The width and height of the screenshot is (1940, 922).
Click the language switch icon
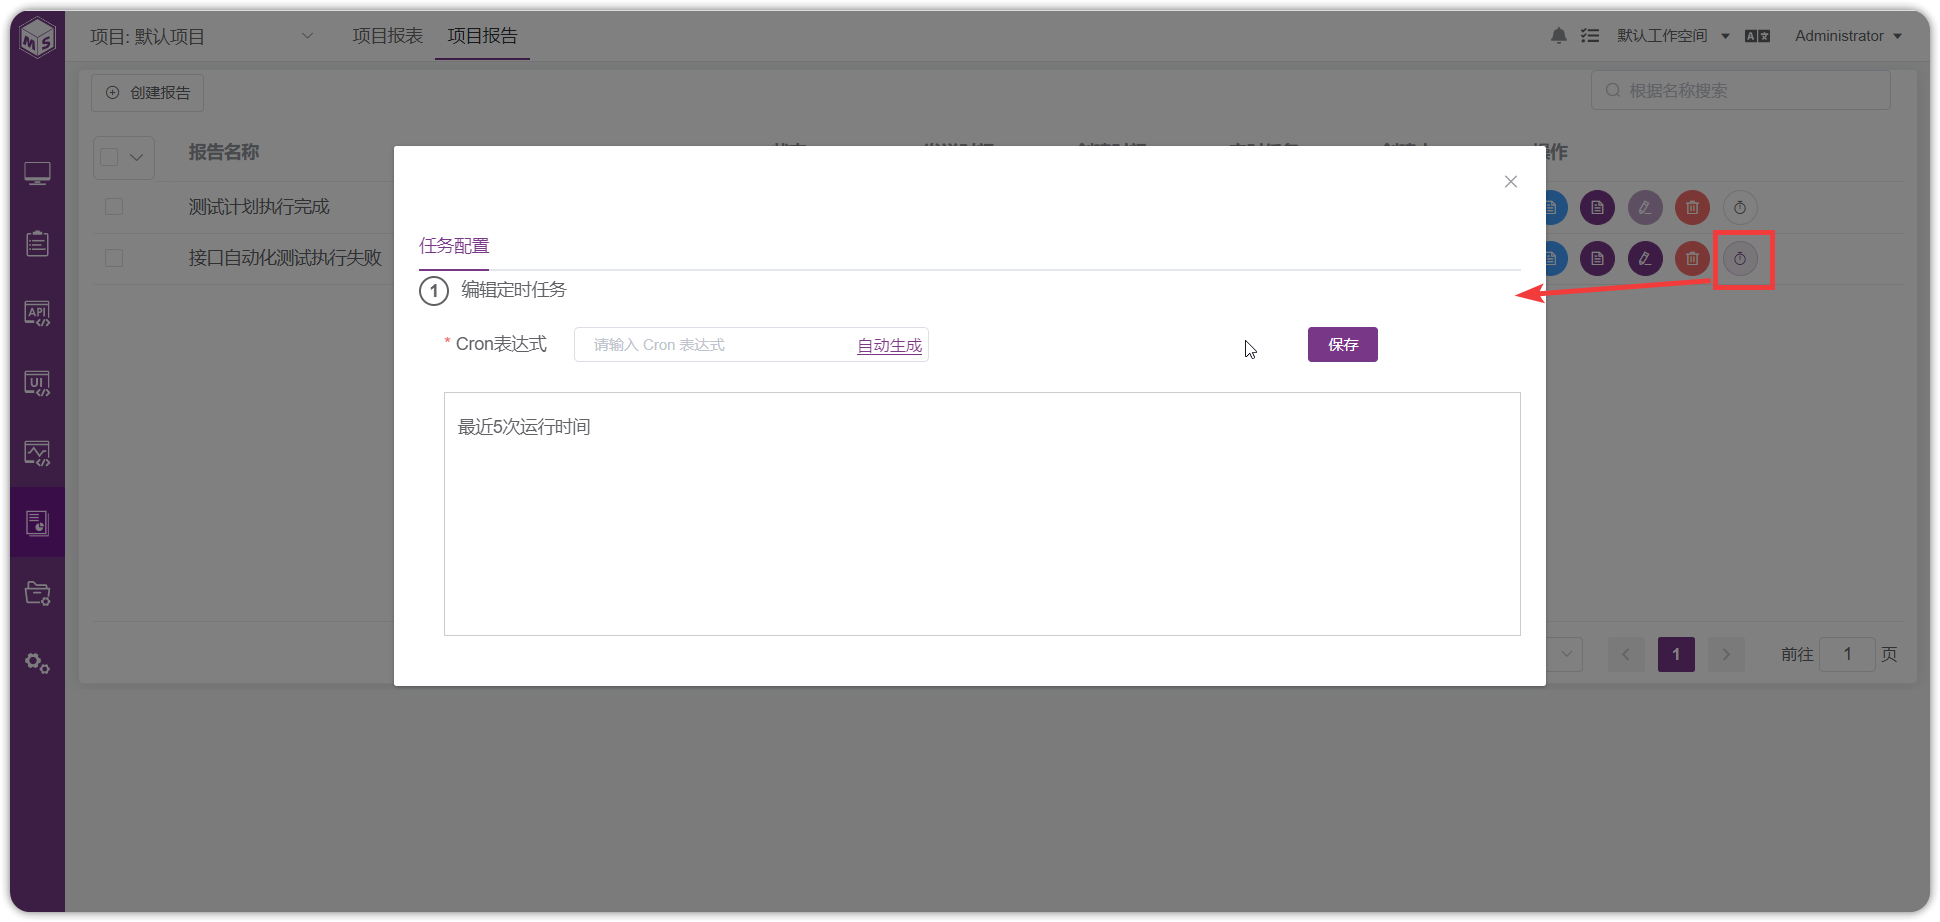click(x=1757, y=36)
